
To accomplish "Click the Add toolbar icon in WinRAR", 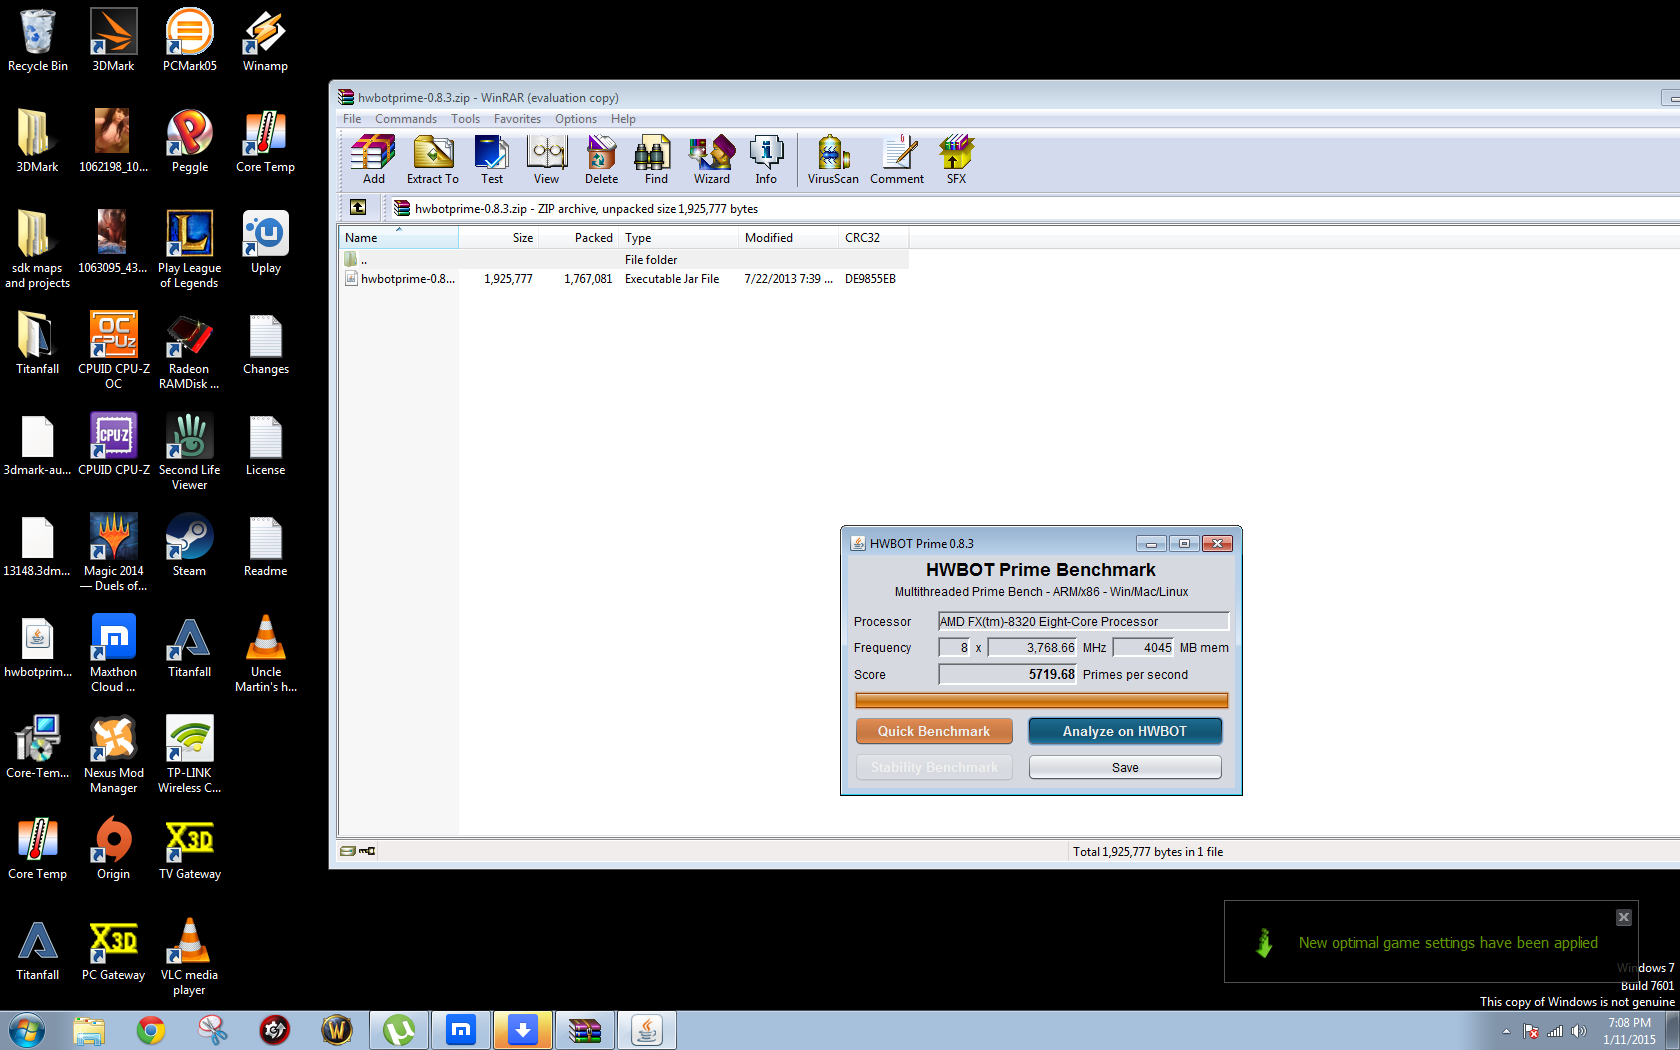I will click(373, 160).
